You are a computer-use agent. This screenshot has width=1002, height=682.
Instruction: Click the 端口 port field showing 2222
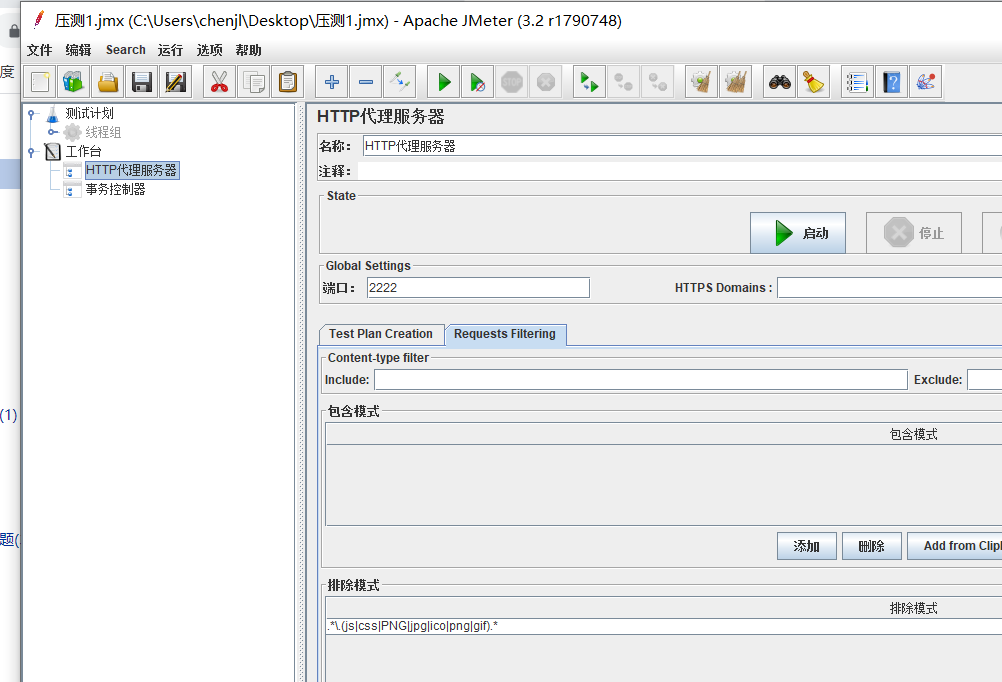(x=478, y=288)
